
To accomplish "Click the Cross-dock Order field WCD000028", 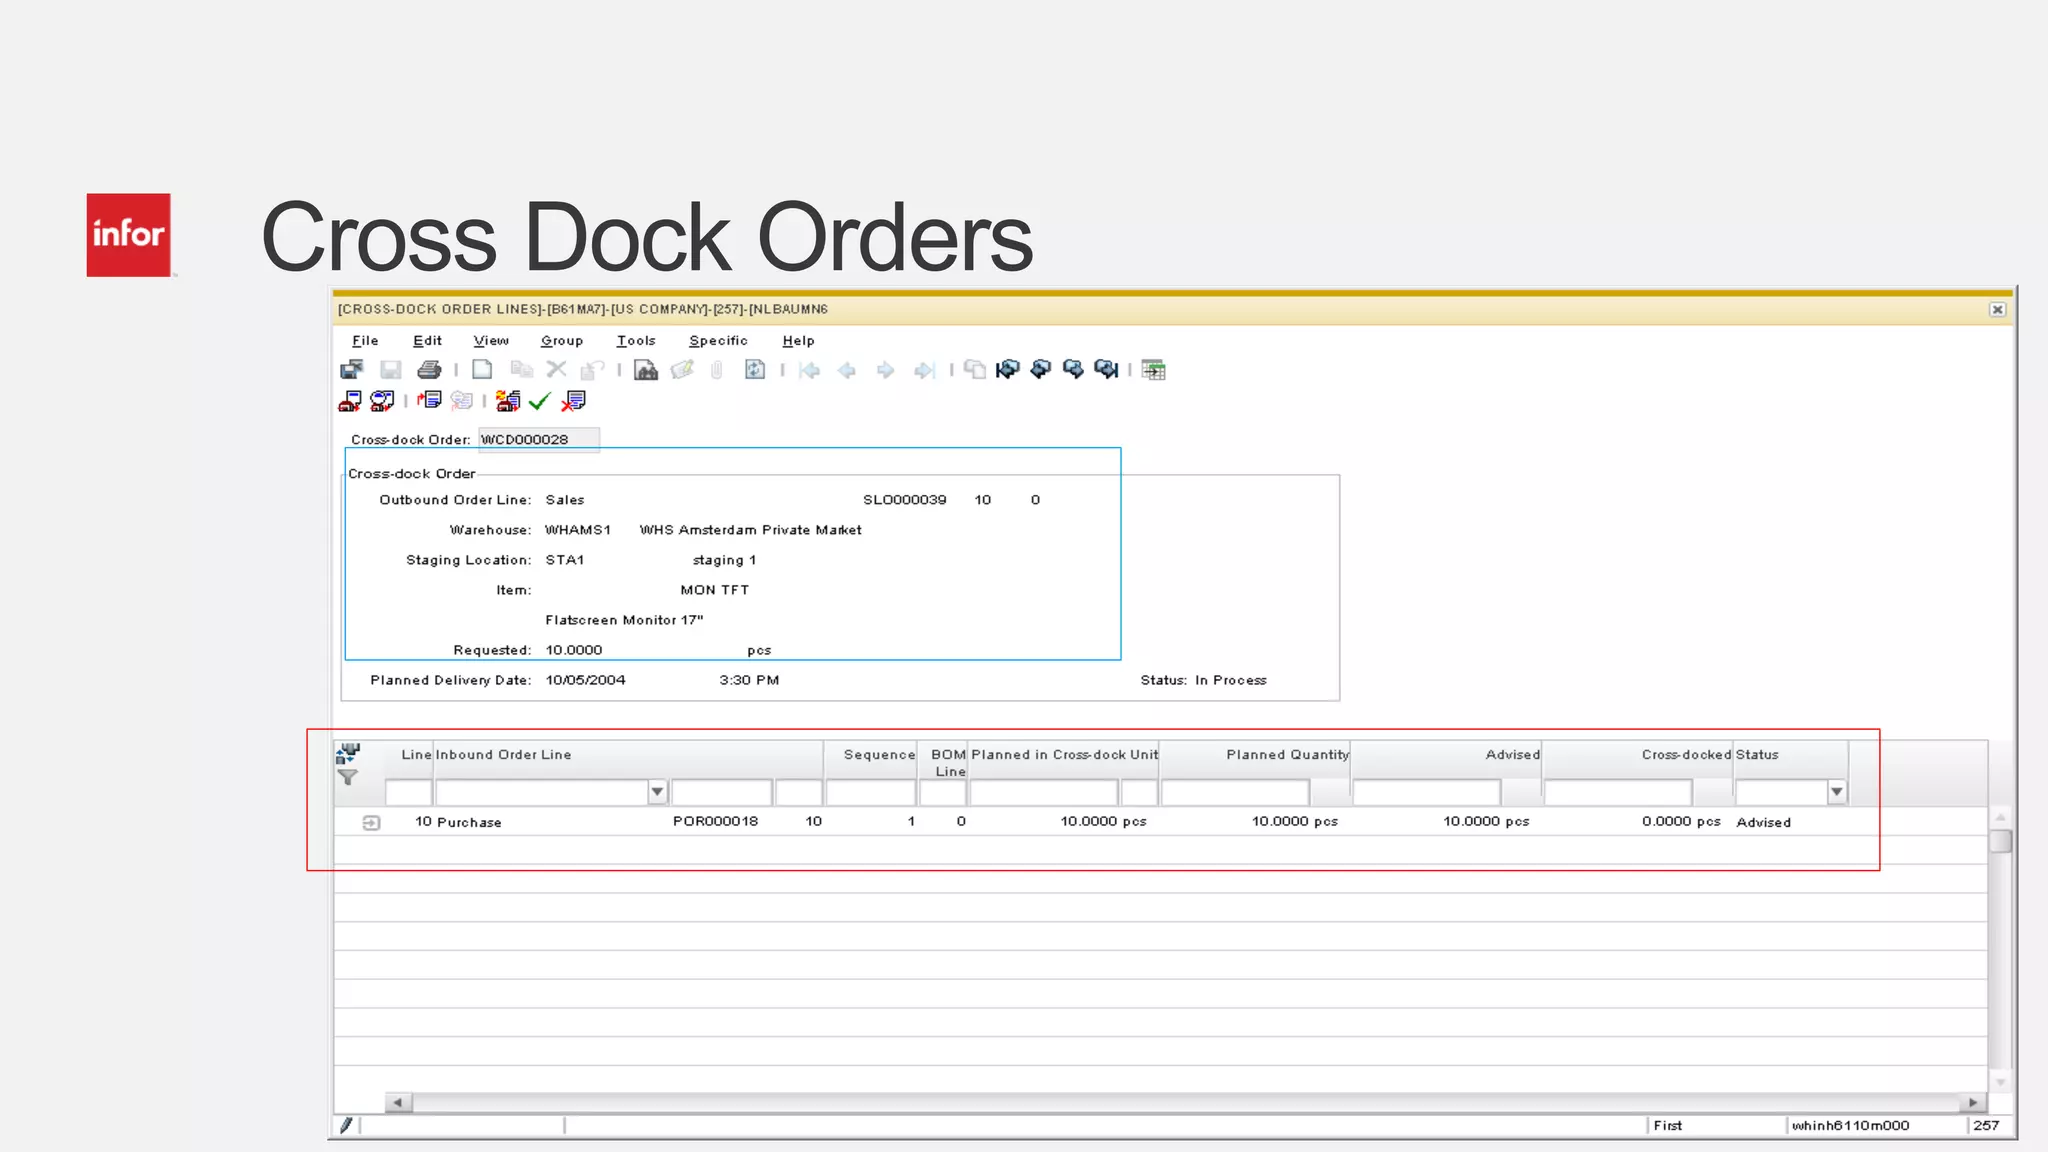I will [538, 440].
